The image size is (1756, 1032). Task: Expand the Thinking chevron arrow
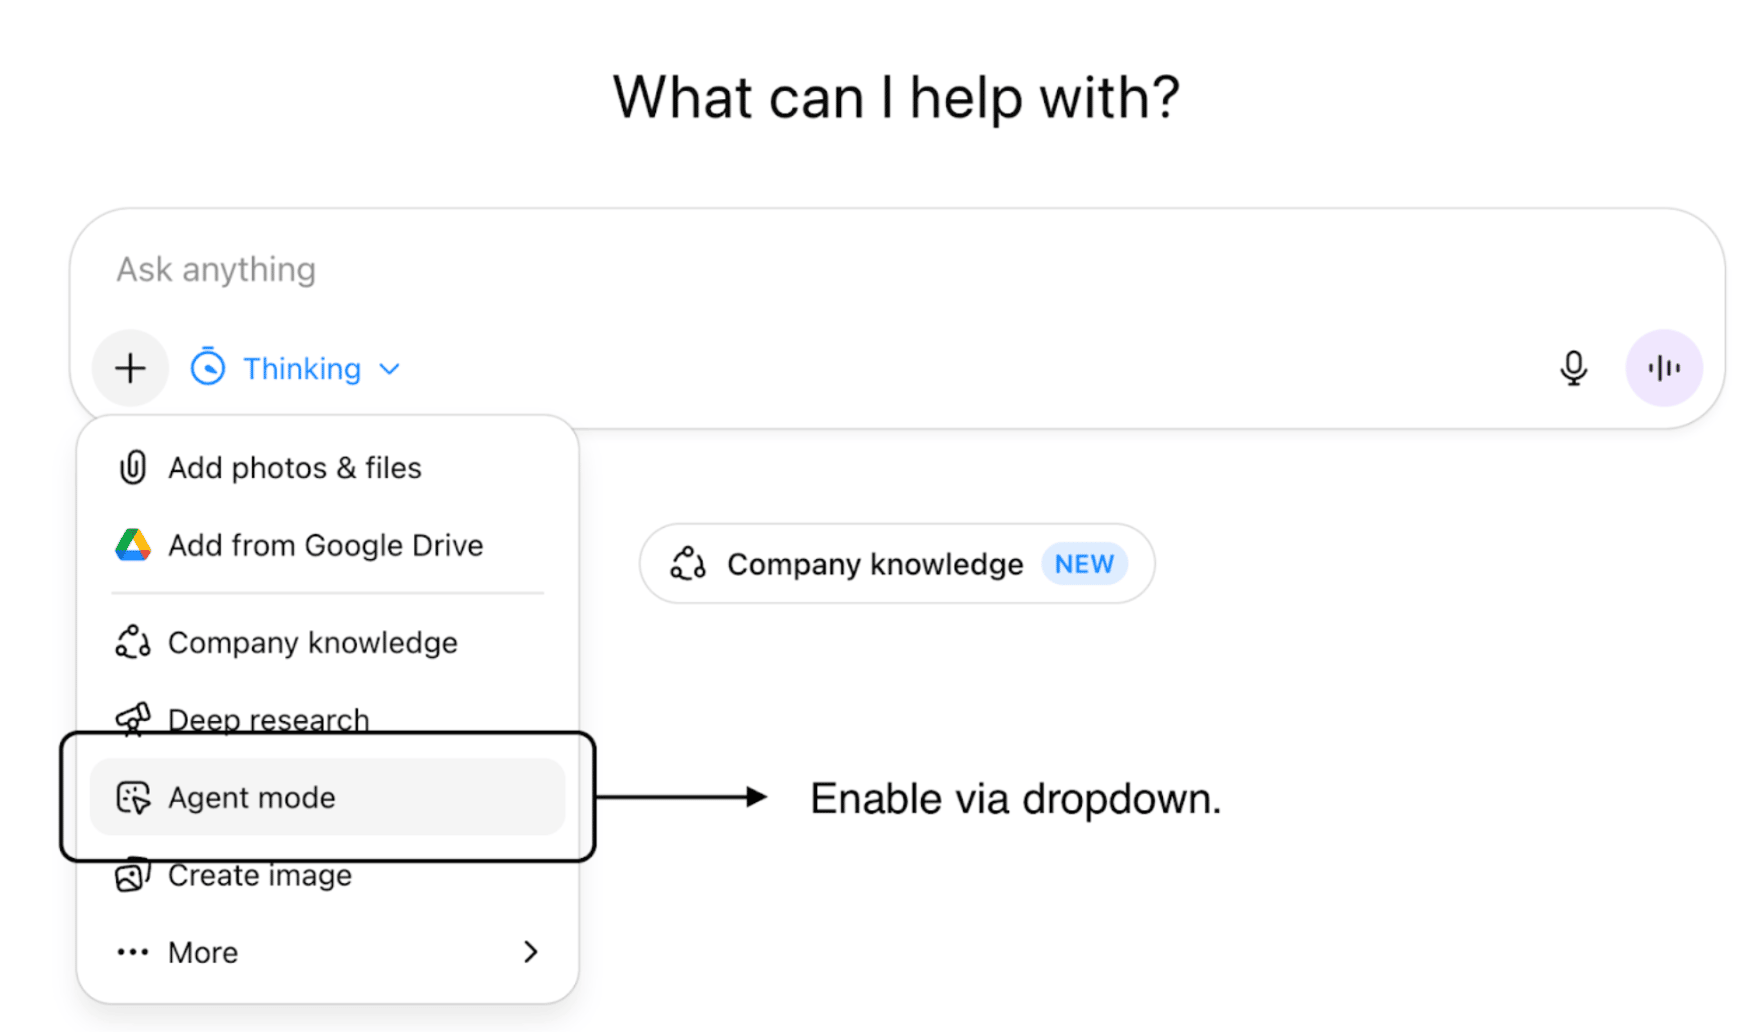(390, 369)
